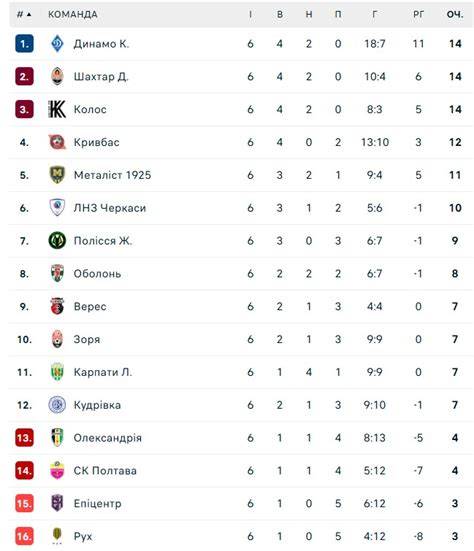Open the ЛНЗ Черкаси team link
This screenshot has width=474, height=551.
coord(110,208)
